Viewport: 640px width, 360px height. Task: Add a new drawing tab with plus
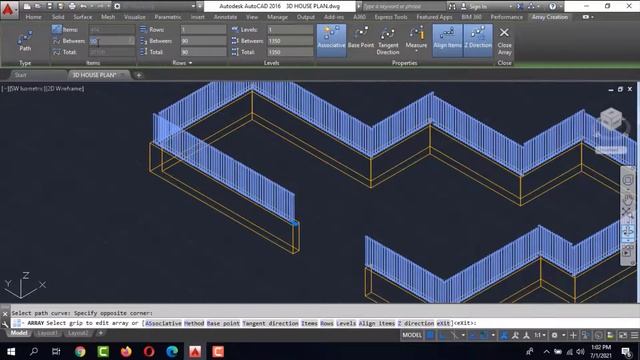point(139,75)
